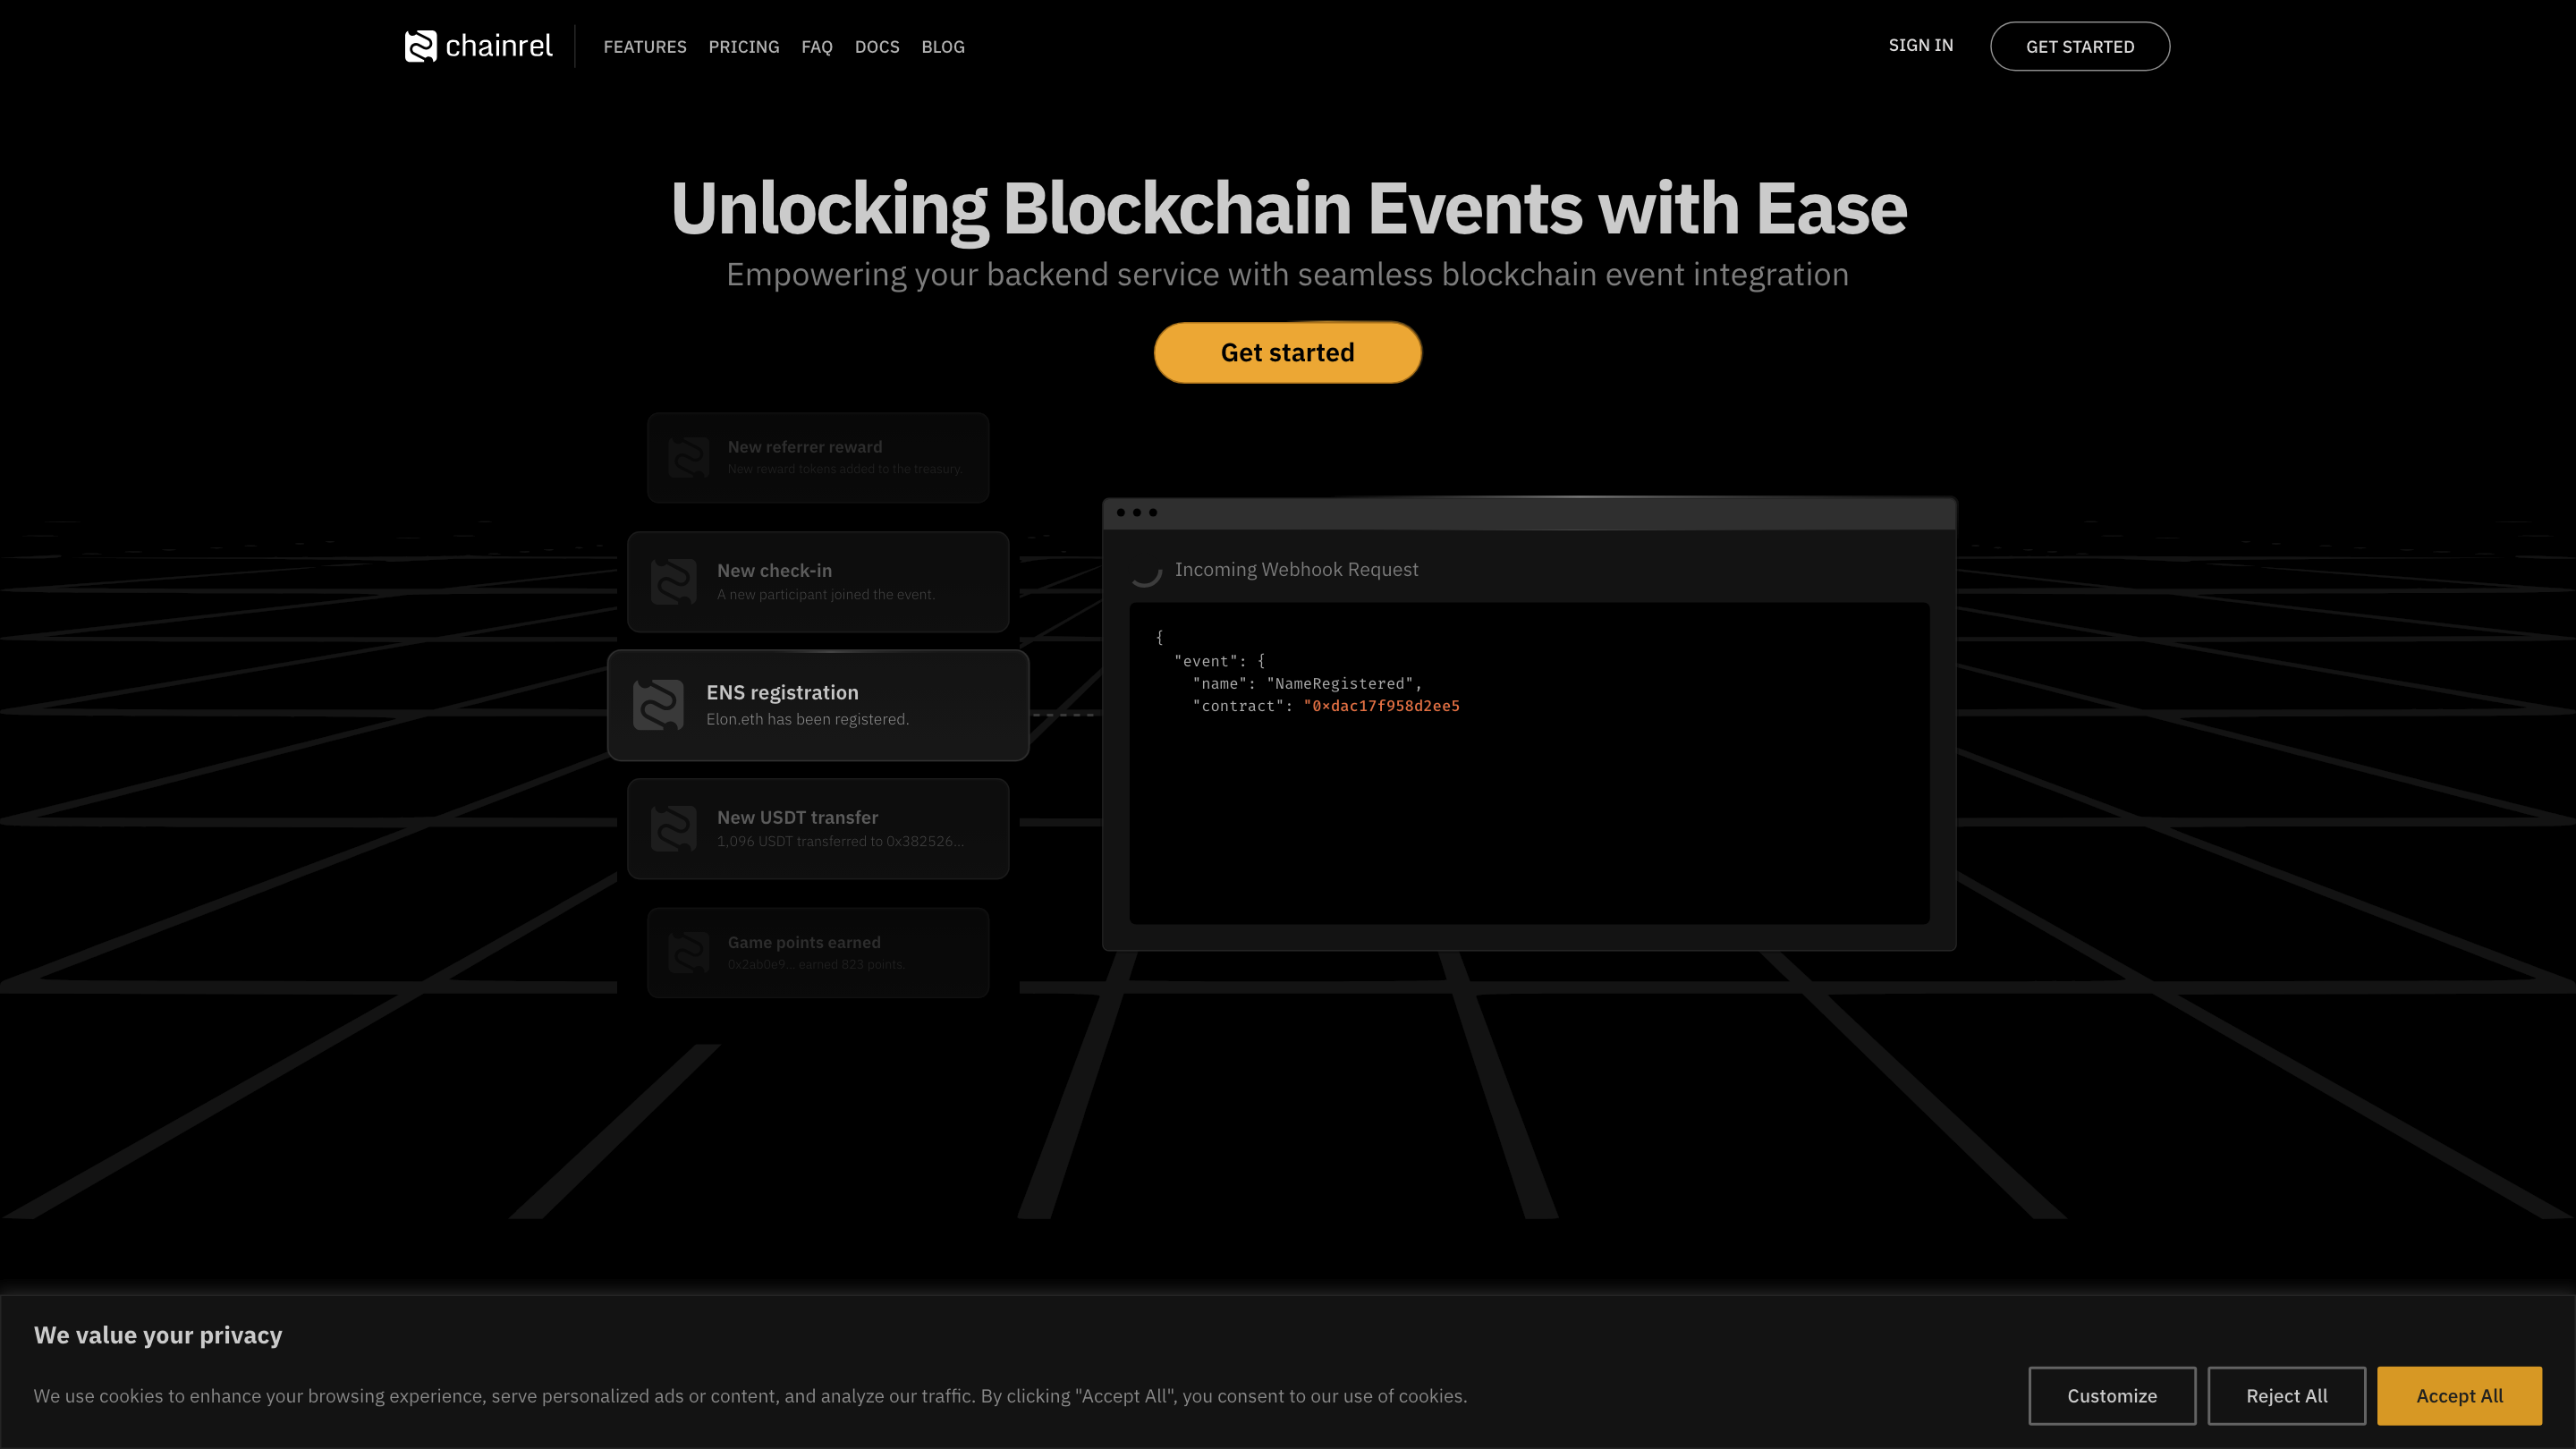
Task: Go to the Pricing page
Action: click(743, 47)
